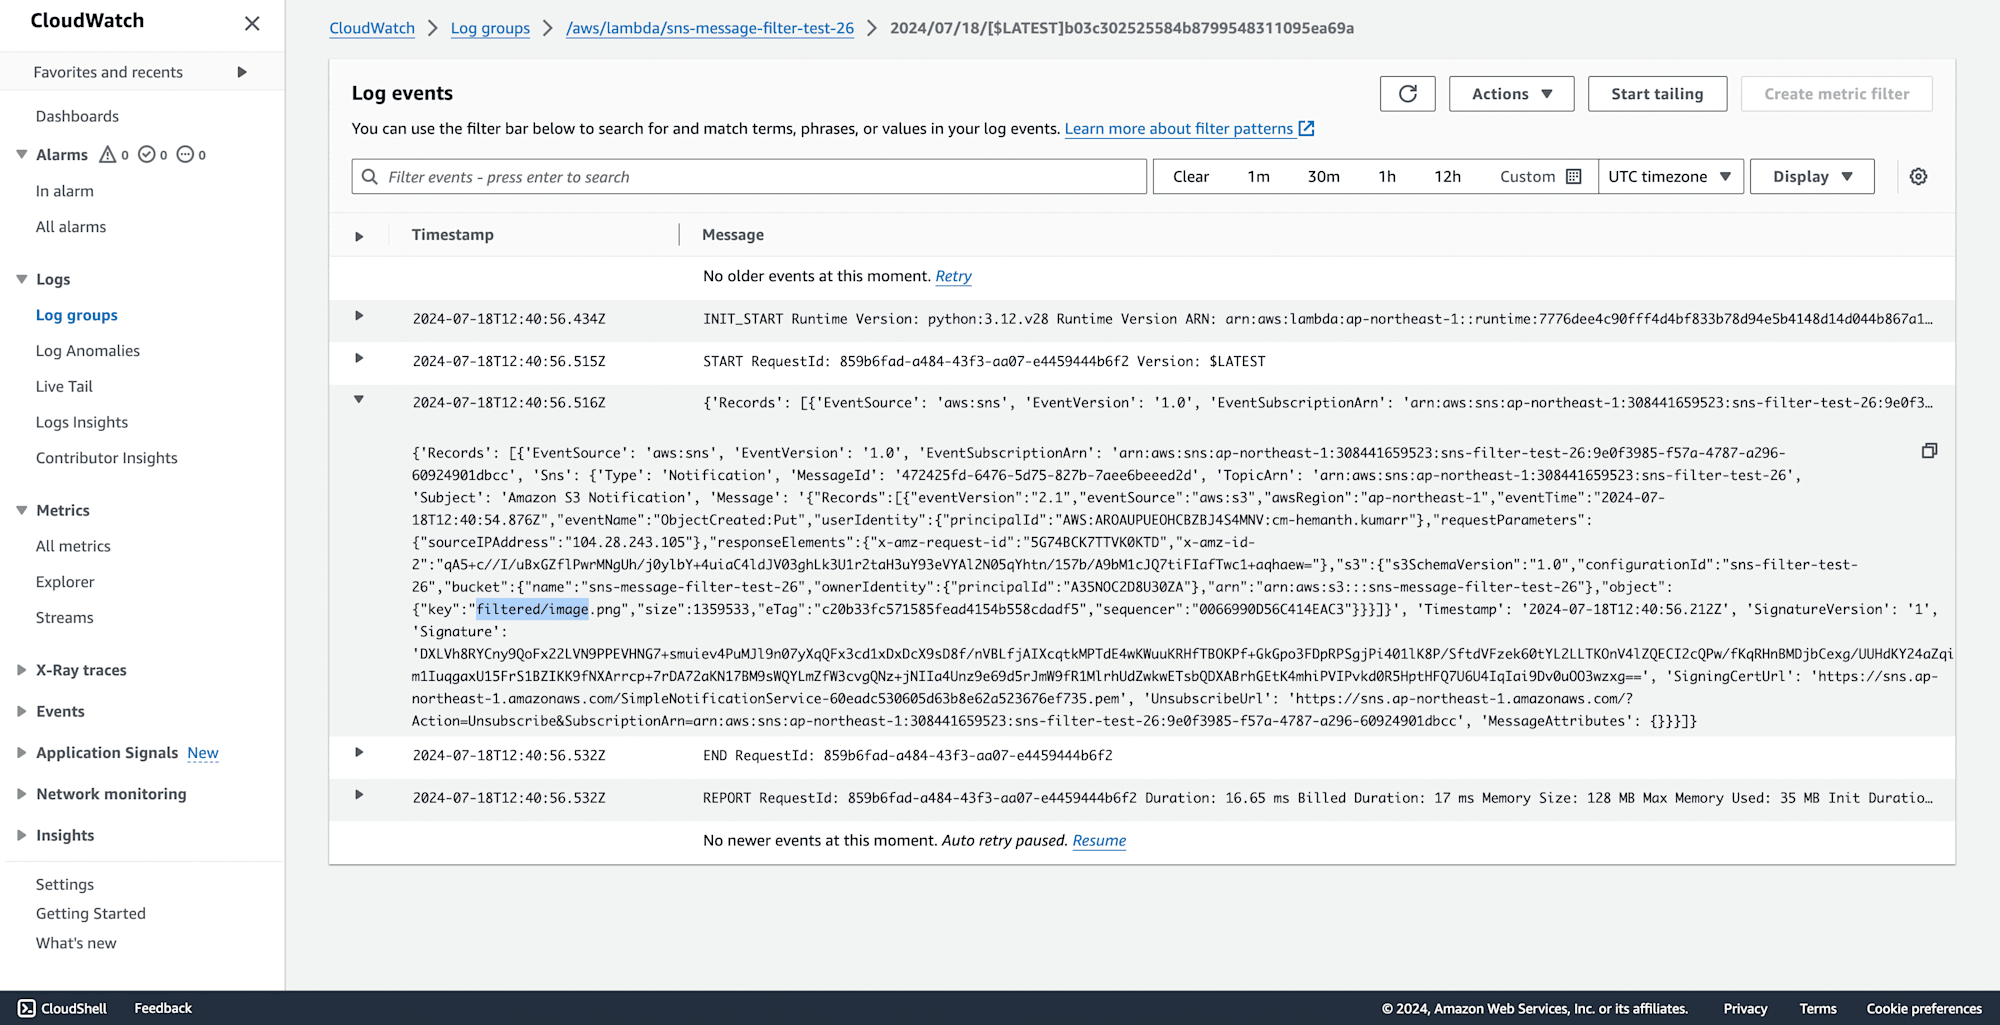Image resolution: width=2000 pixels, height=1025 pixels.
Task: Select the 1h time range
Action: point(1387,177)
